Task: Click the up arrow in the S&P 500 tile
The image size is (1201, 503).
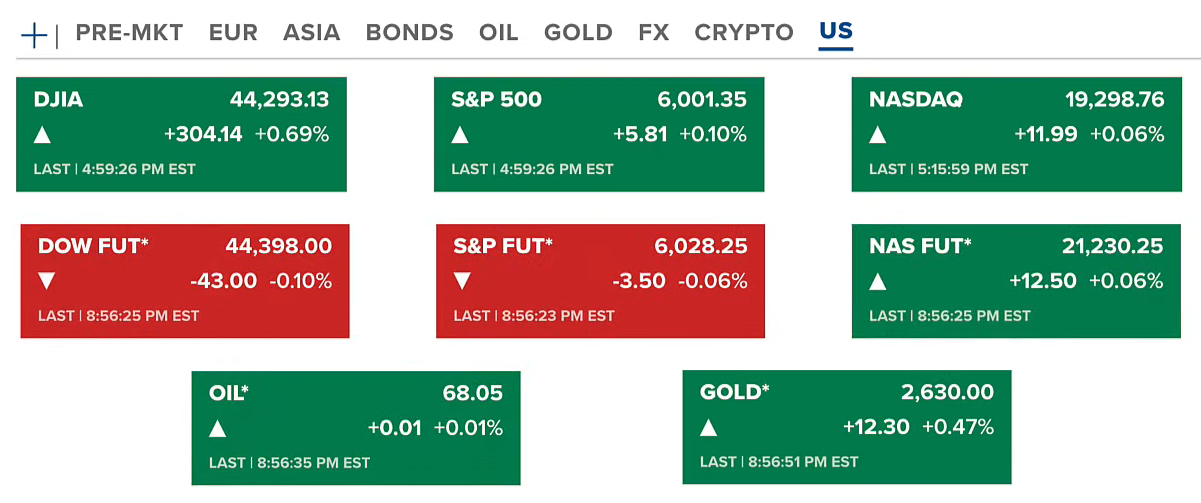Action: coord(460,135)
